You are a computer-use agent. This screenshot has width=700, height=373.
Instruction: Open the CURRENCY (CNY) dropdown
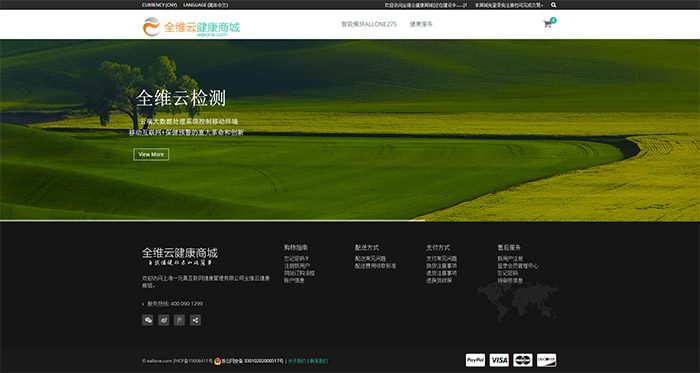159,5
